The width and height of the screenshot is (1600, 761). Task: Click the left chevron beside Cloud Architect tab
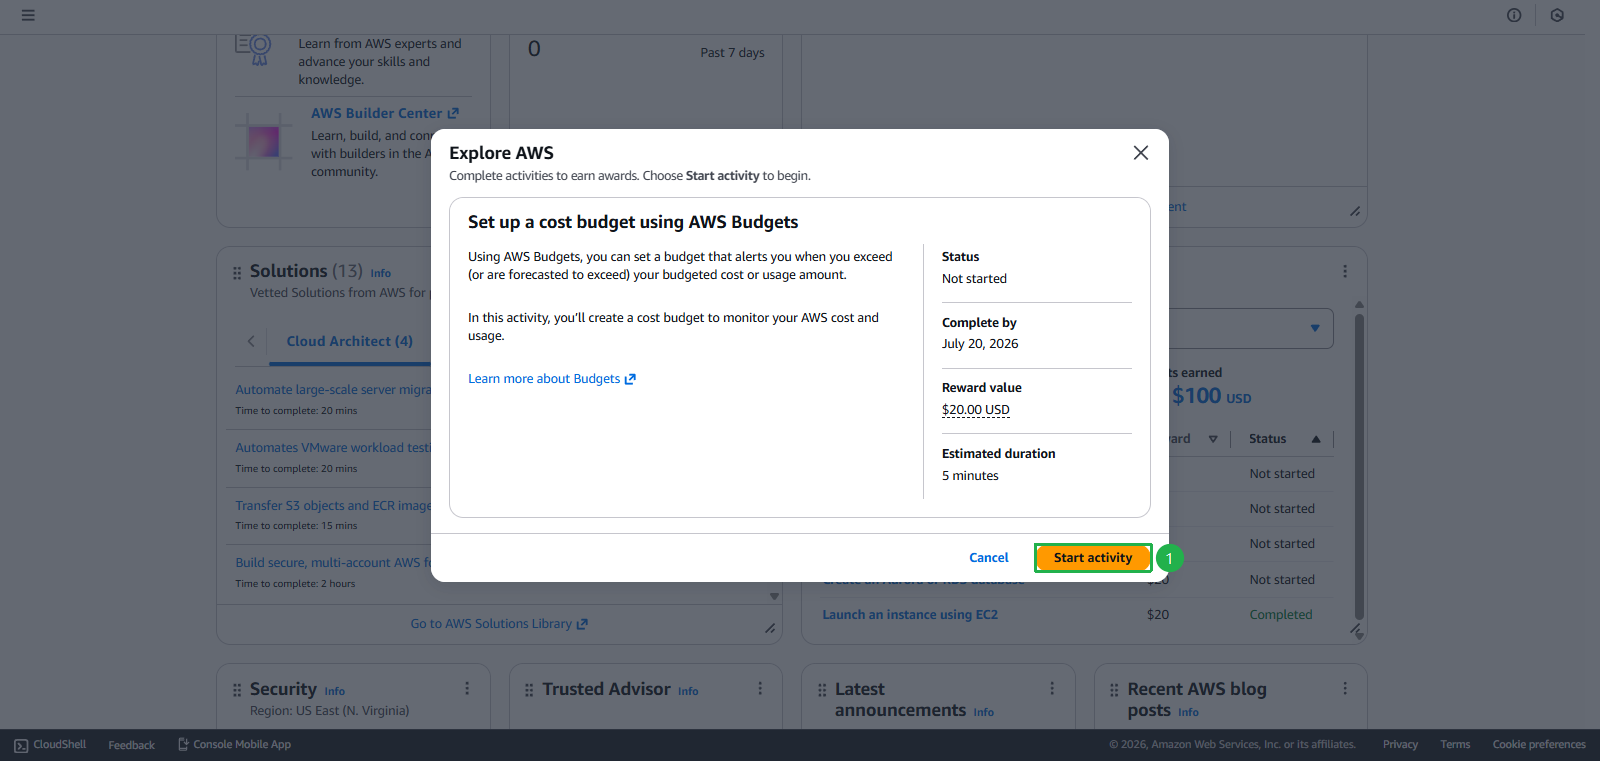click(251, 341)
